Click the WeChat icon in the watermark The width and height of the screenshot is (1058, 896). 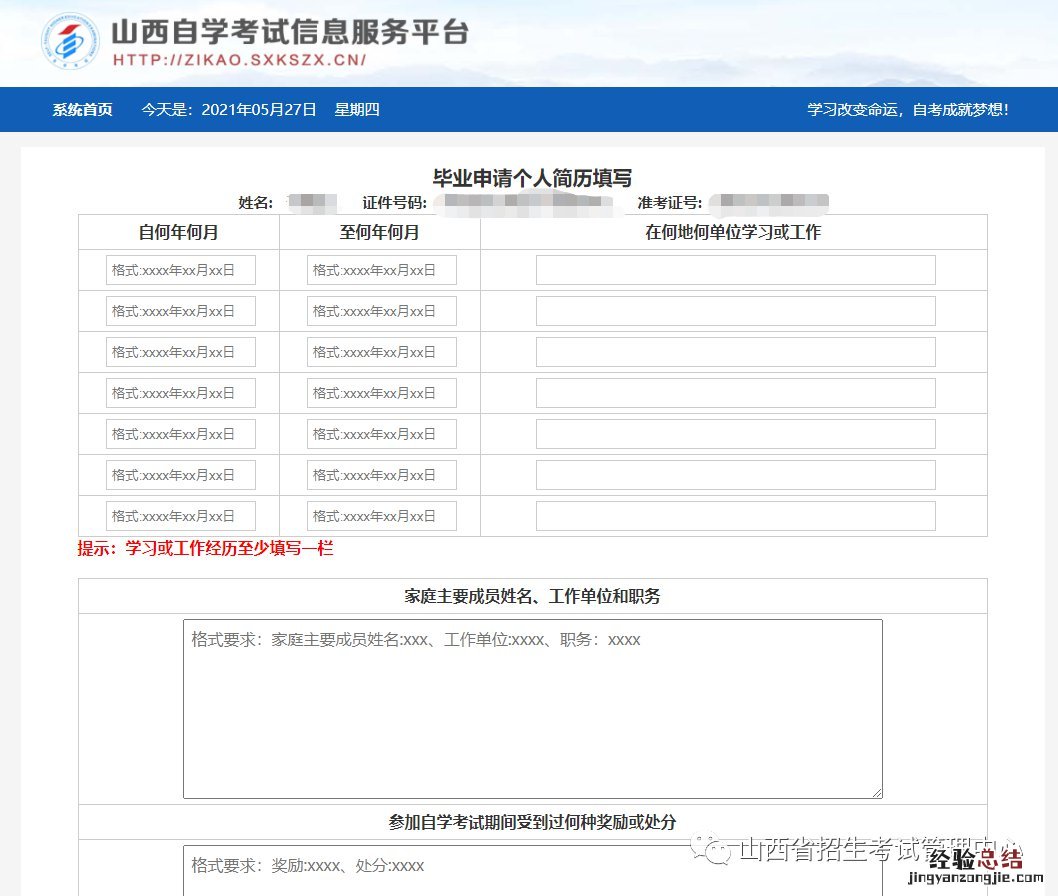tap(717, 851)
